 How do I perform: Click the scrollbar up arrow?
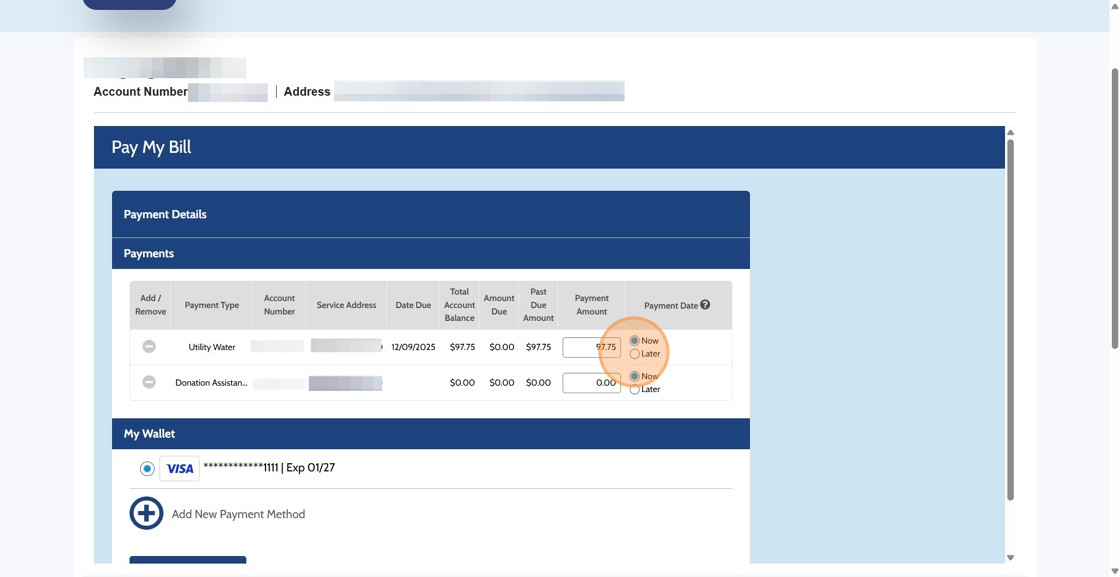click(1009, 131)
